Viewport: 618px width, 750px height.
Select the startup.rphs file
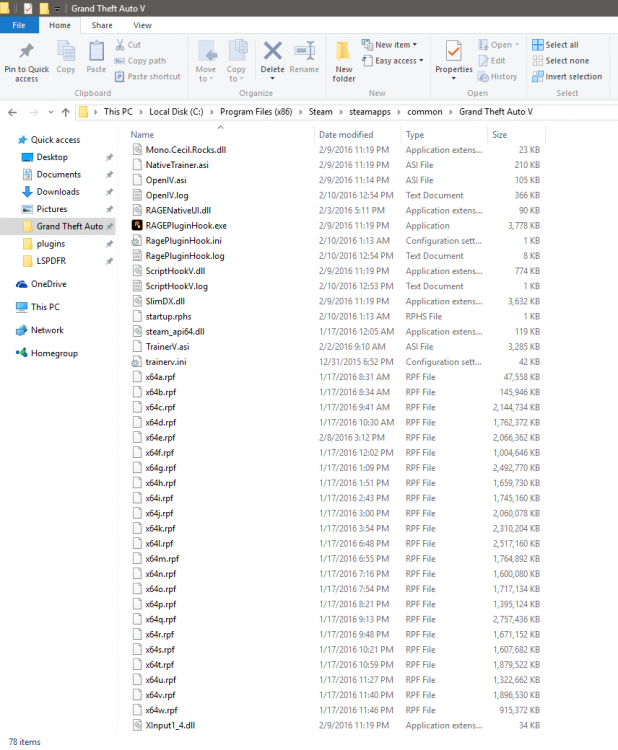click(168, 316)
